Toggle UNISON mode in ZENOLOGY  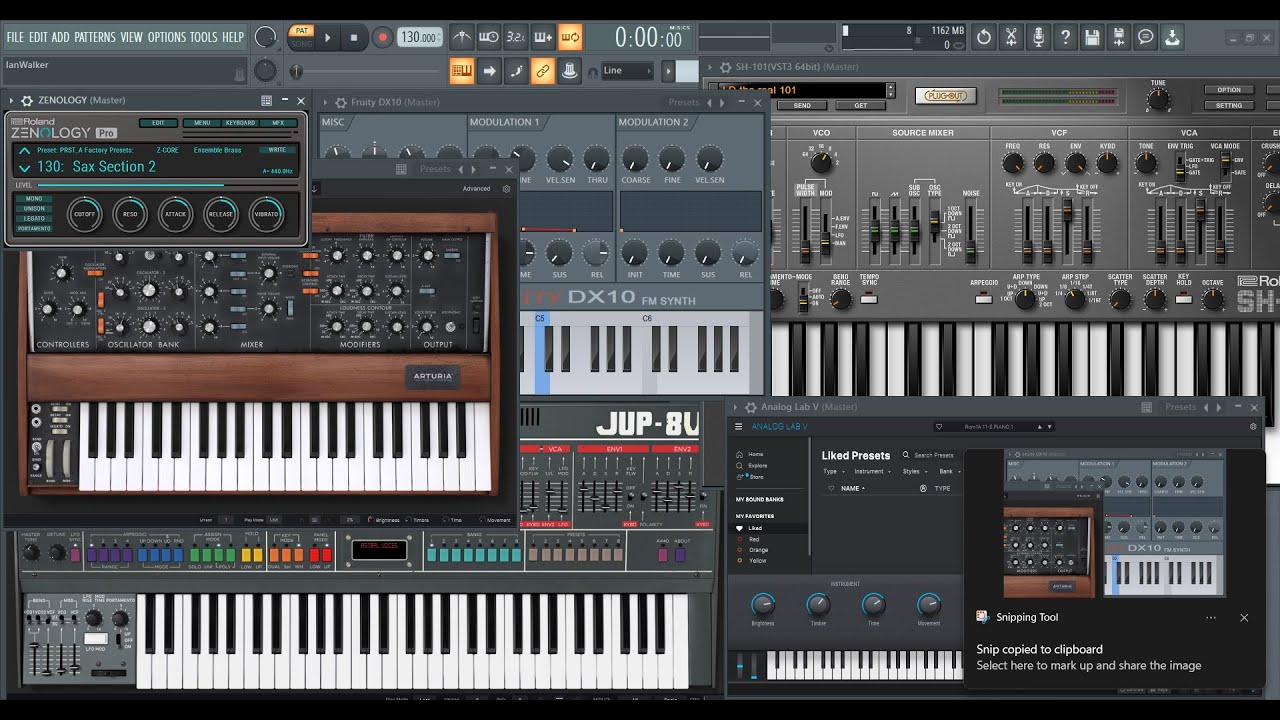tap(34, 208)
